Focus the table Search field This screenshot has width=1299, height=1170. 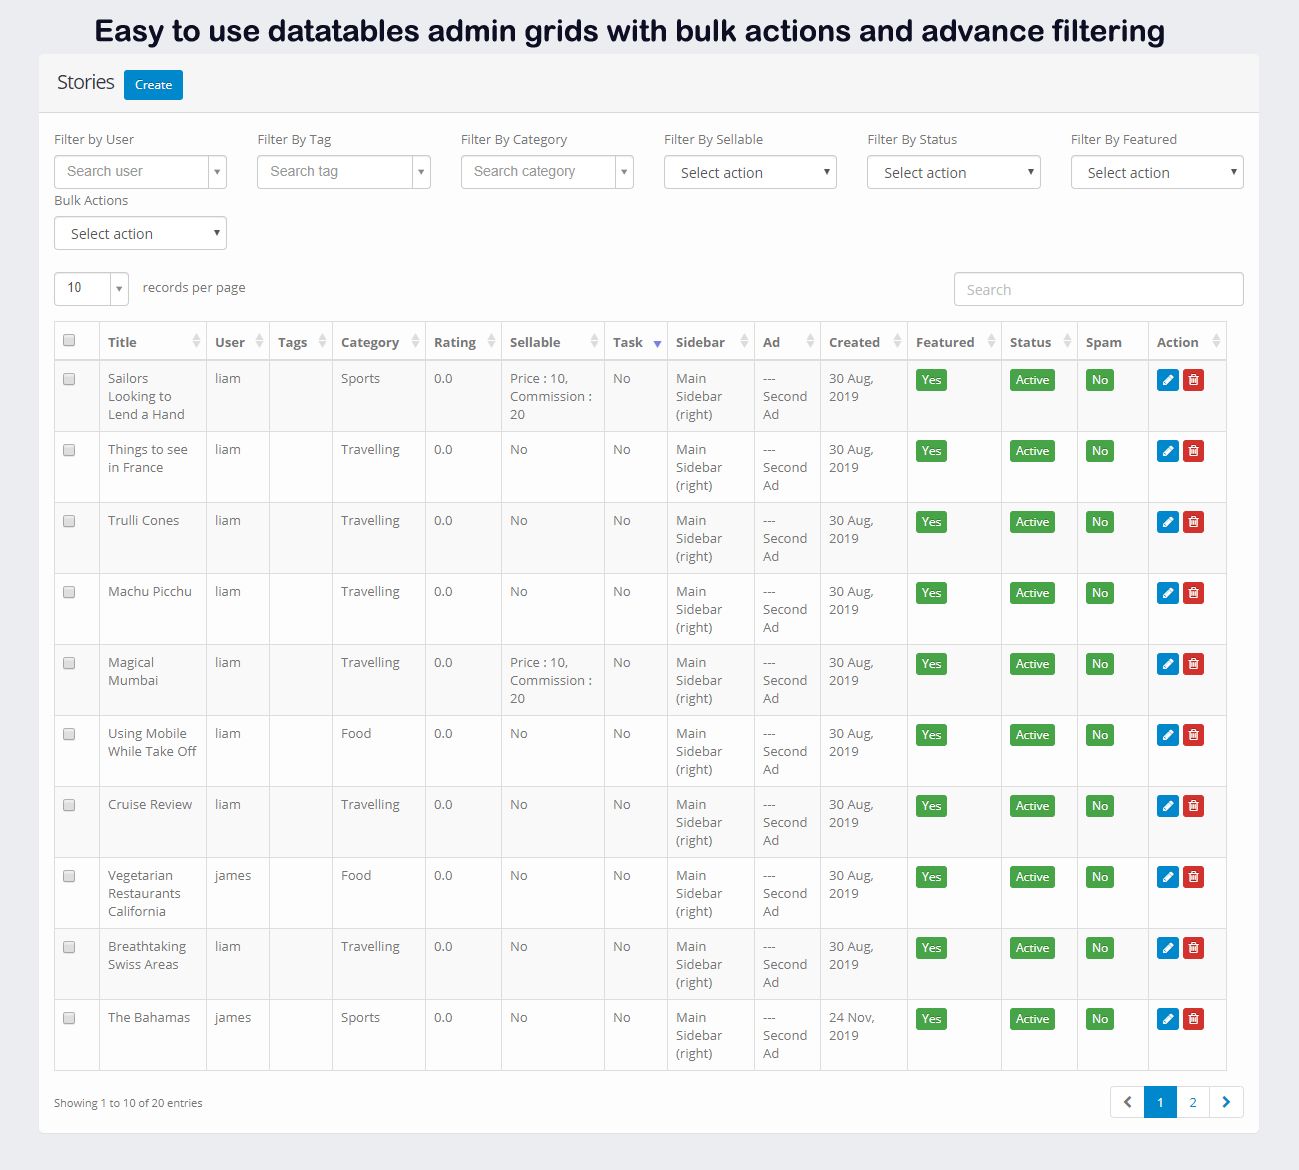[x=1098, y=290]
